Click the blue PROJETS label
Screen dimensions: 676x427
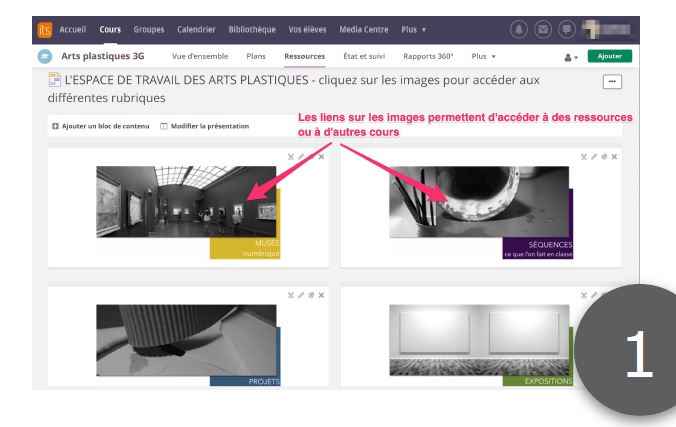[x=245, y=381]
